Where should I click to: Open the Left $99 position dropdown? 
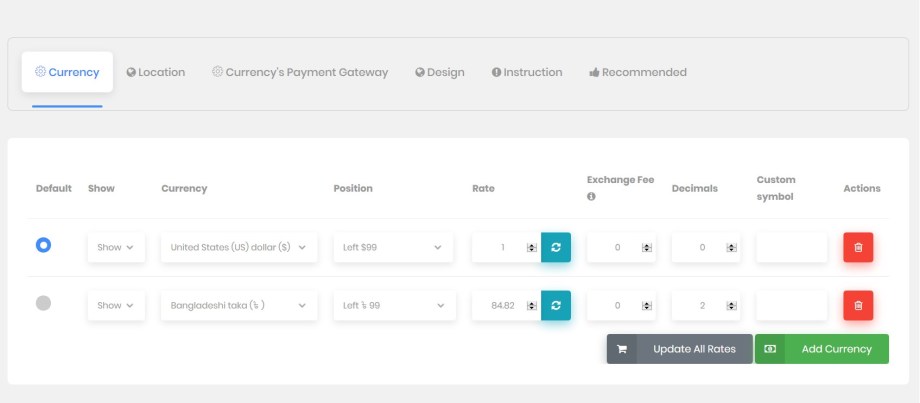pyautogui.click(x=393, y=247)
